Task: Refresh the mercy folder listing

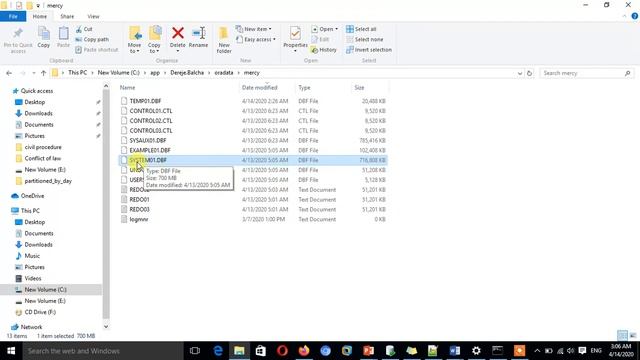Action: tap(529, 73)
